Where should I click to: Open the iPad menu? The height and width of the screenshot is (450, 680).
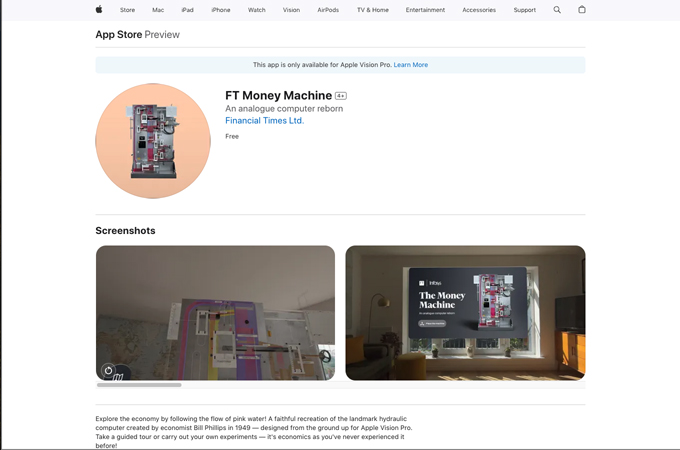[187, 10]
